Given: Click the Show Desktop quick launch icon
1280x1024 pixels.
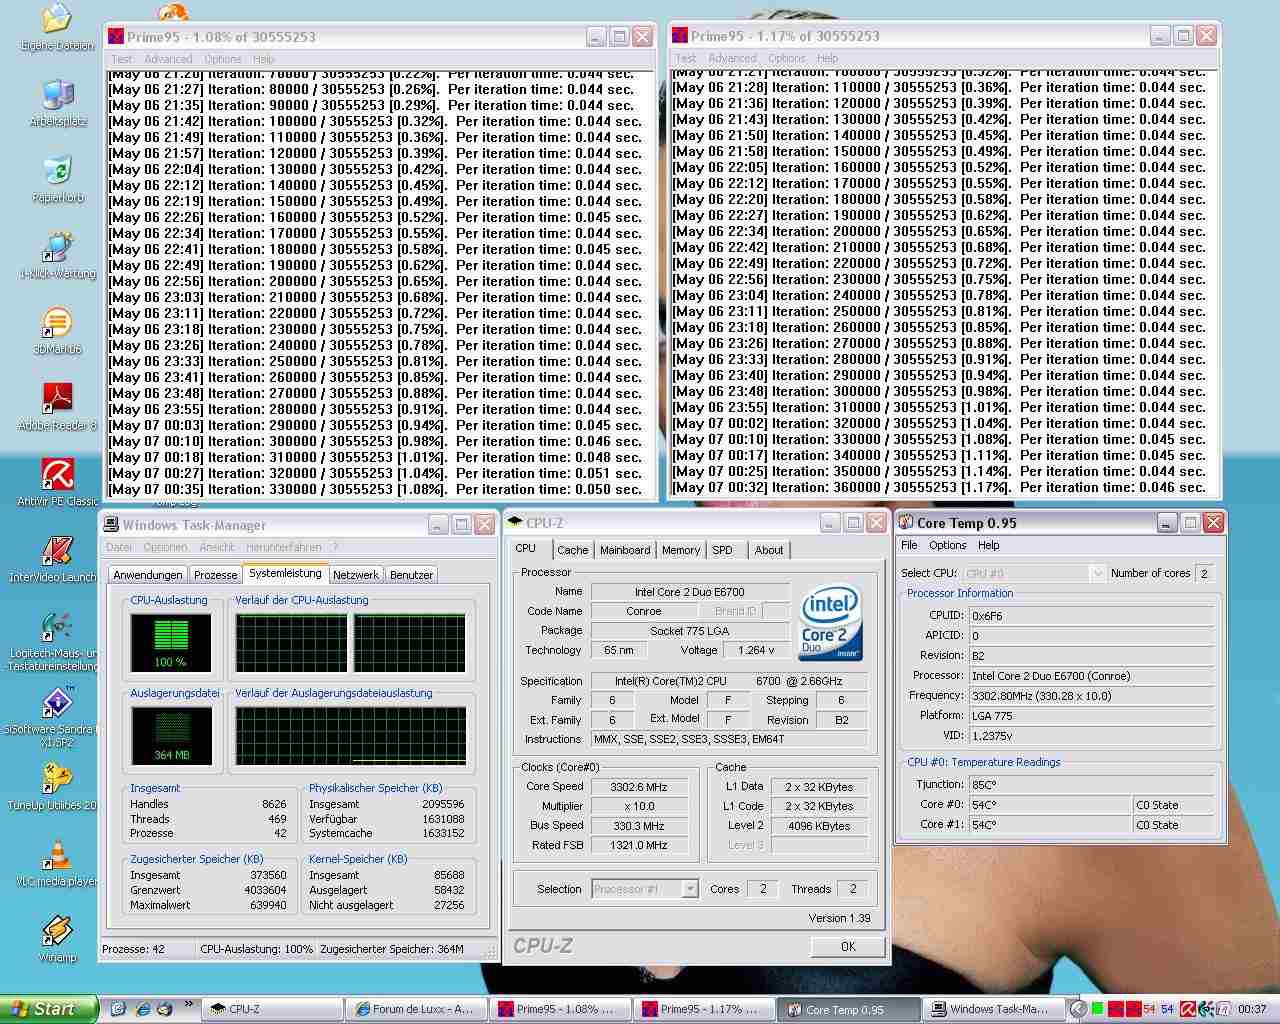Looking at the screenshot, I should click(119, 1009).
